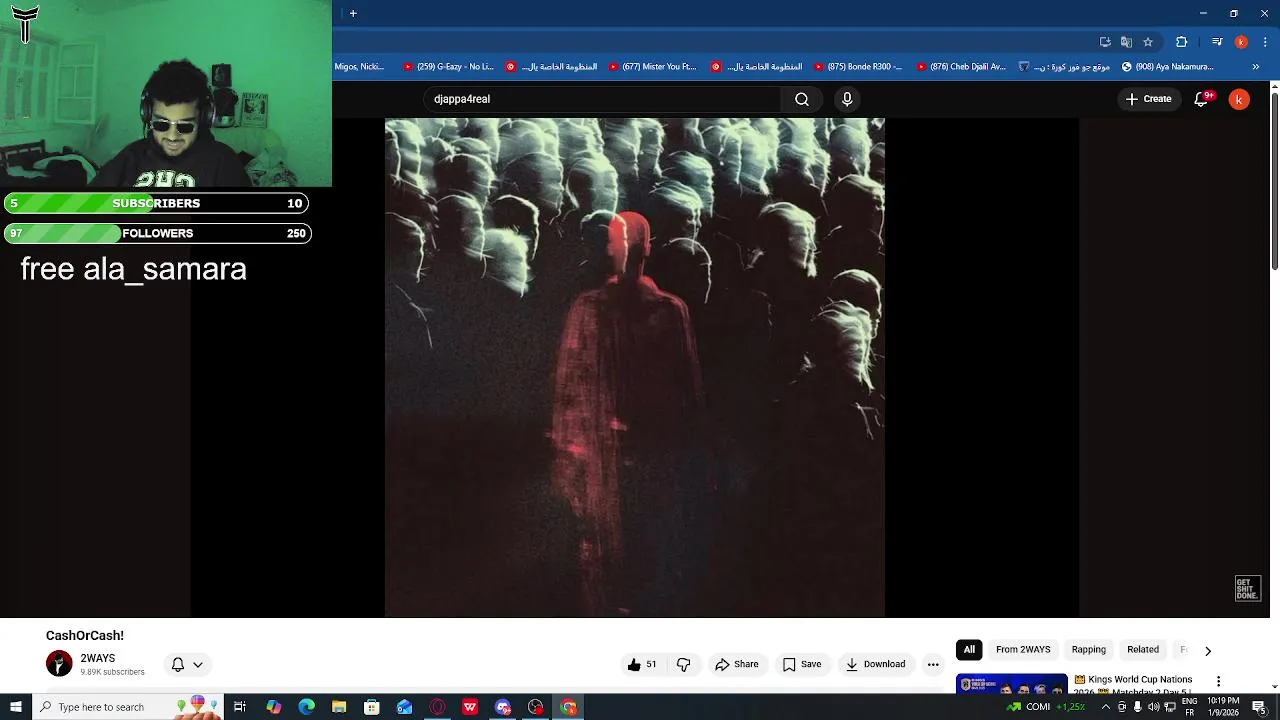
Task: Open Windows Start menu
Action: coord(16,707)
